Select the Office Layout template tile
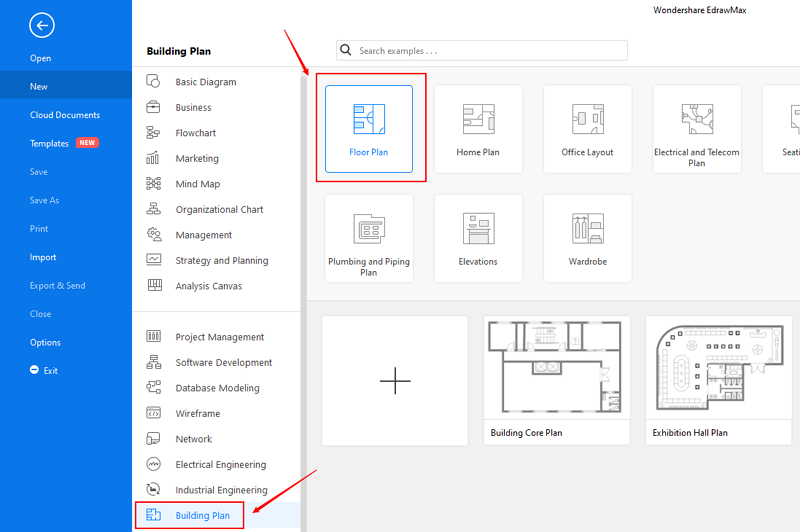800x532 pixels. [587, 129]
